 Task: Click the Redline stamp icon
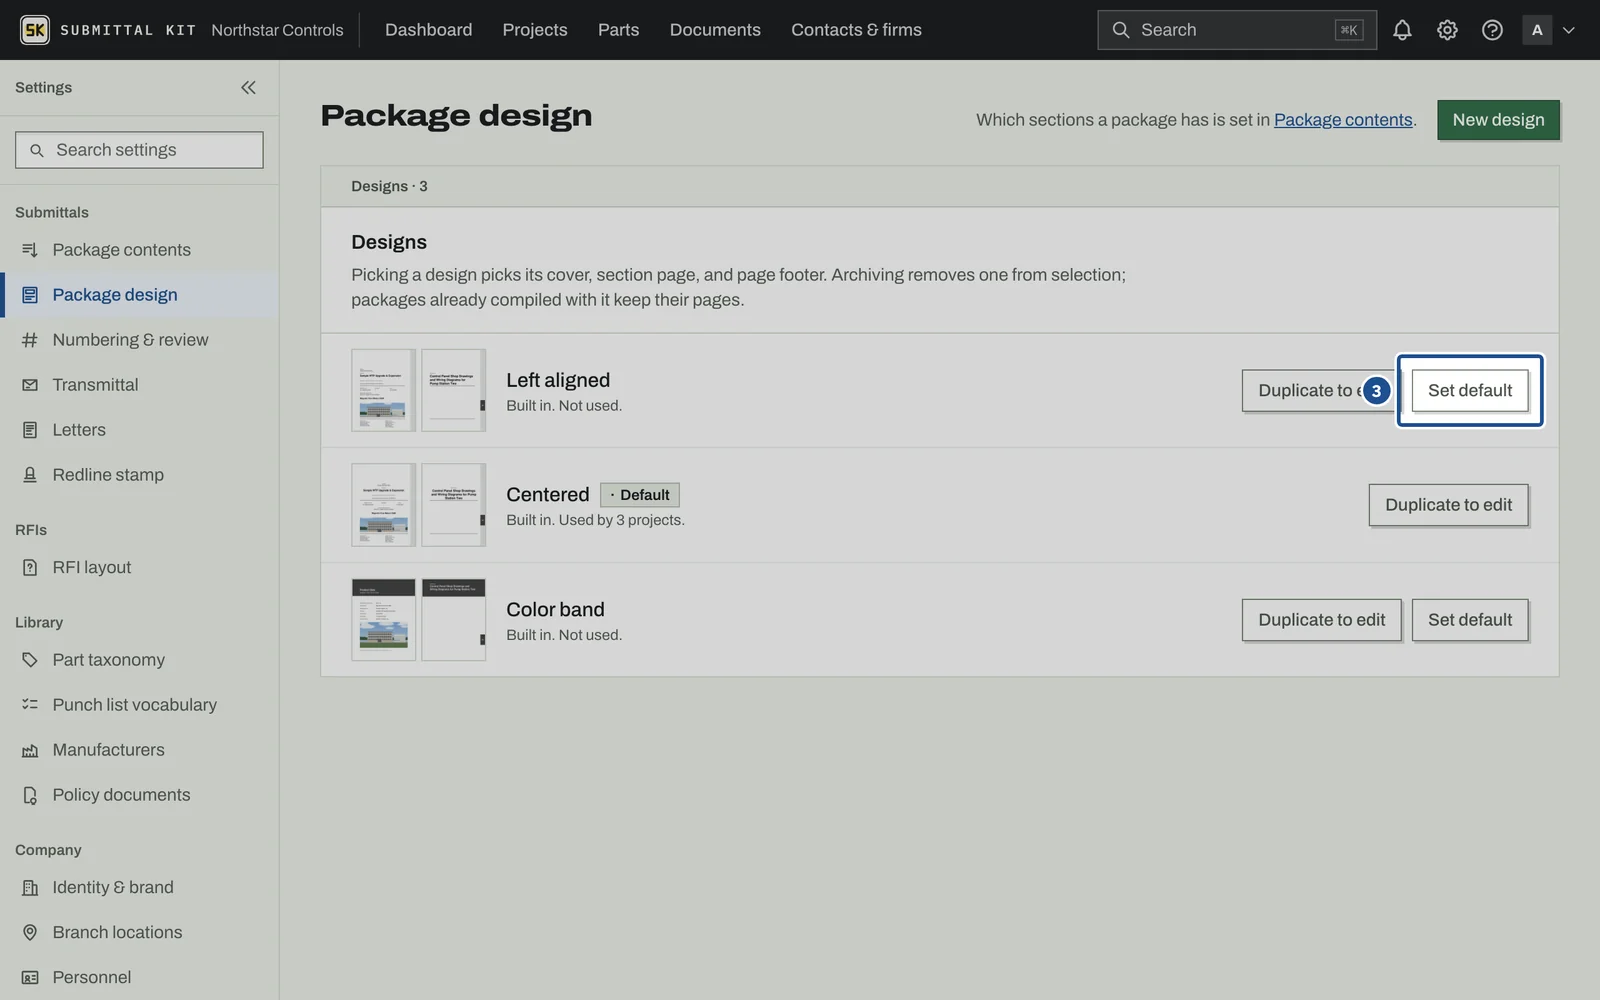(30, 475)
